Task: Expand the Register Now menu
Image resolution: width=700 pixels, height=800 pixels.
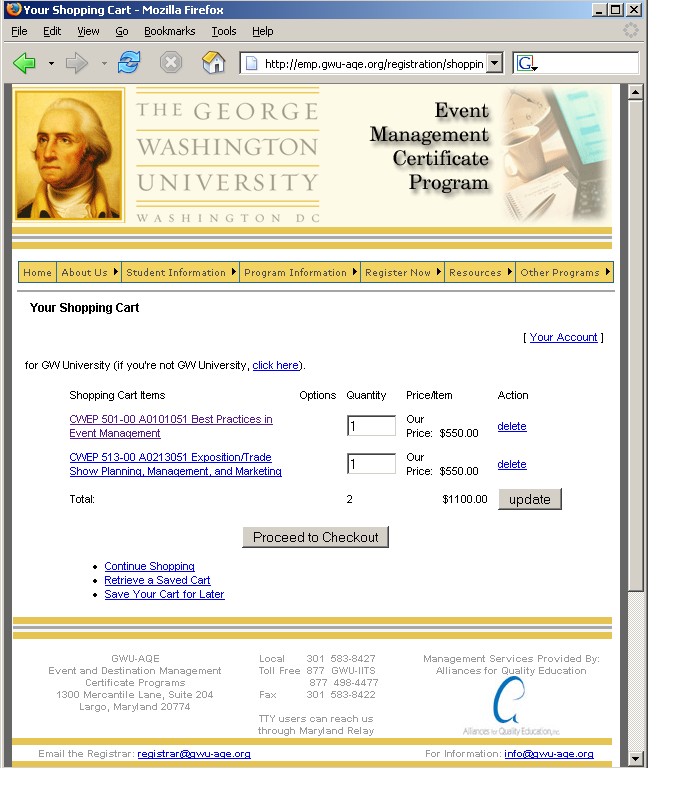Action: [403, 272]
